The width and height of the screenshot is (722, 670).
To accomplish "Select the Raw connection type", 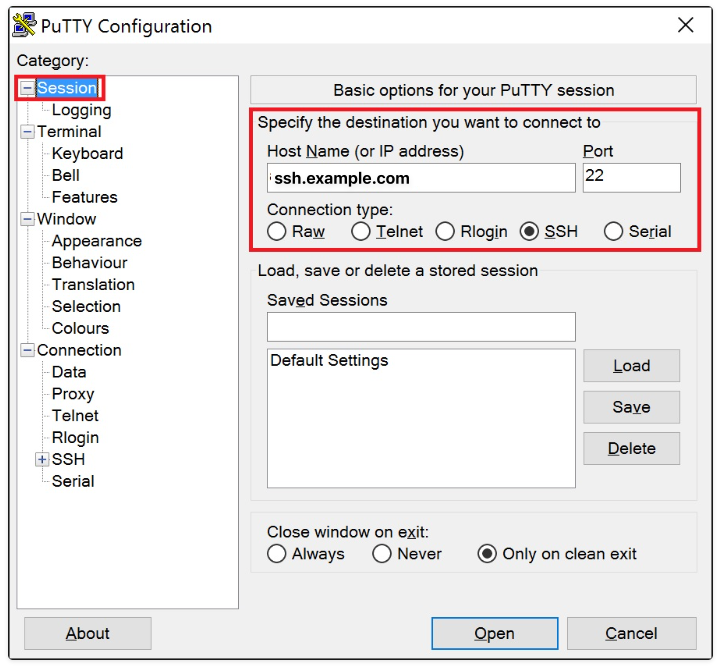I will pos(277,232).
